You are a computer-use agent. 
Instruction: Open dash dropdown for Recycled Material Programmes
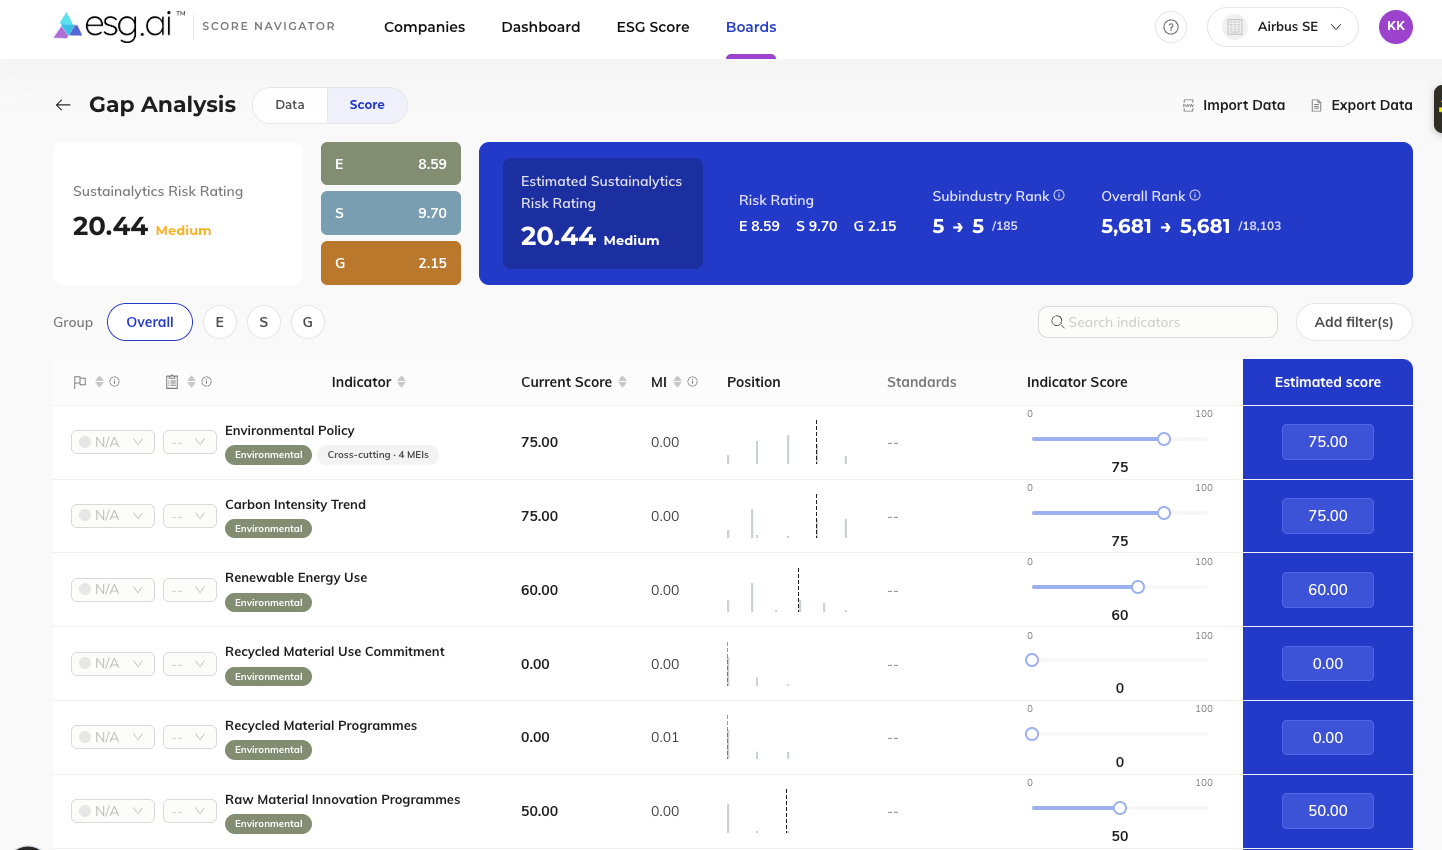(x=190, y=737)
